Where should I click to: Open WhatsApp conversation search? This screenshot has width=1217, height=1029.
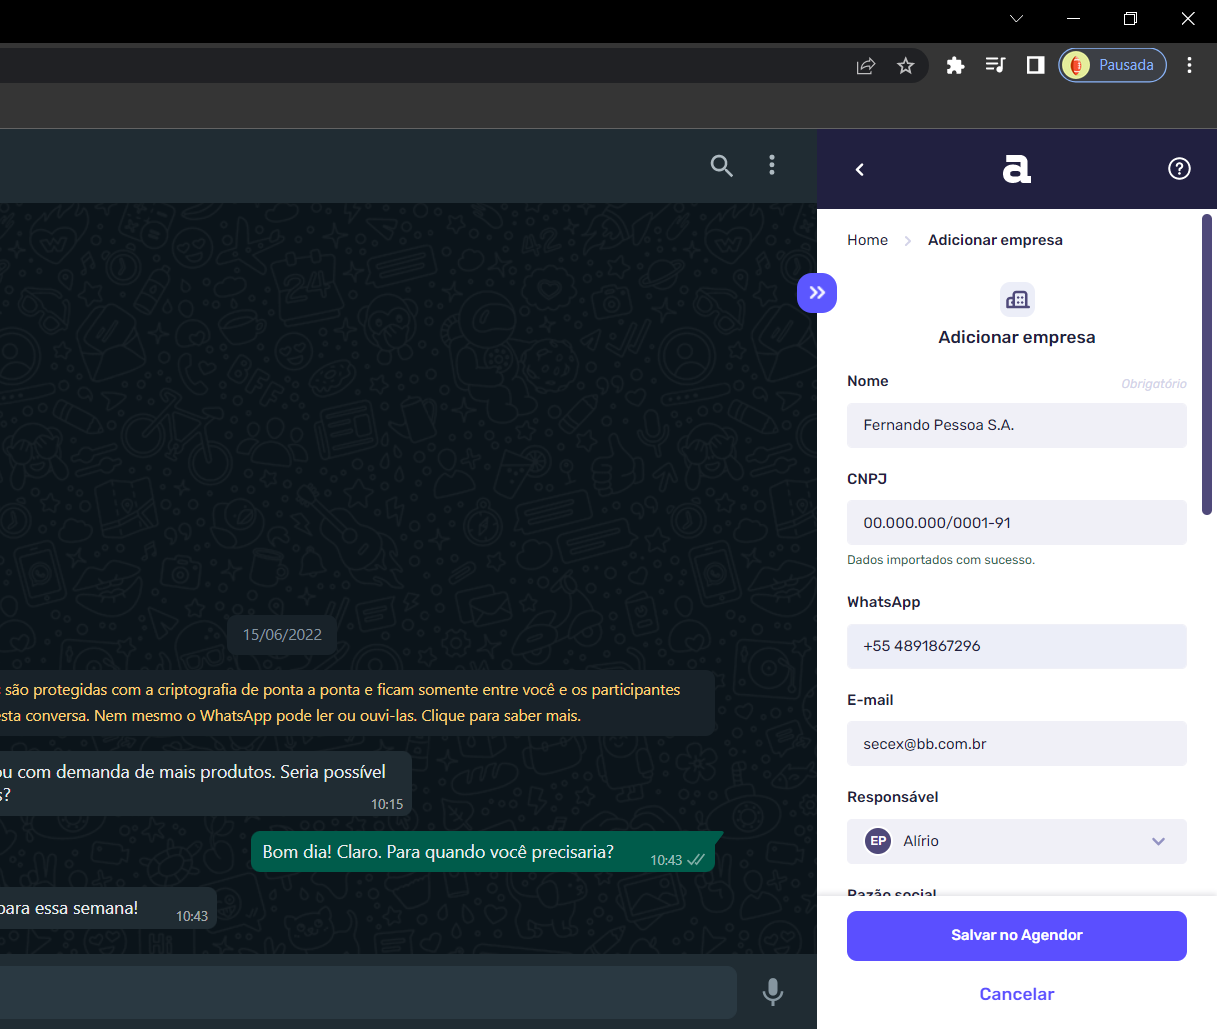[722, 166]
